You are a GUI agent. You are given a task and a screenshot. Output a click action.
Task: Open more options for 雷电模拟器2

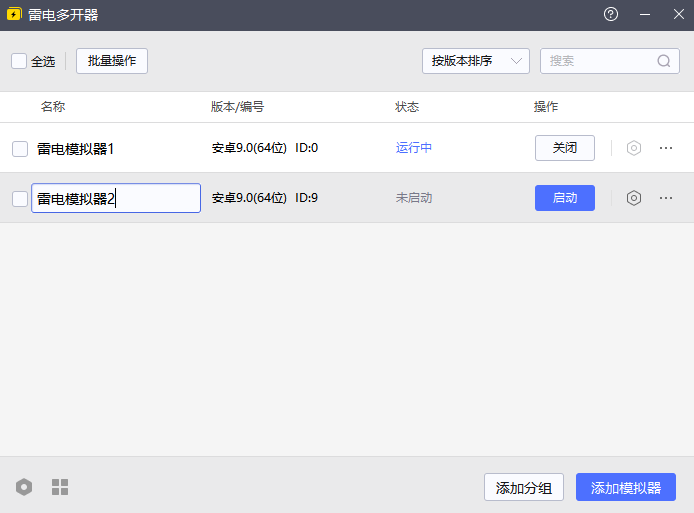pos(666,198)
